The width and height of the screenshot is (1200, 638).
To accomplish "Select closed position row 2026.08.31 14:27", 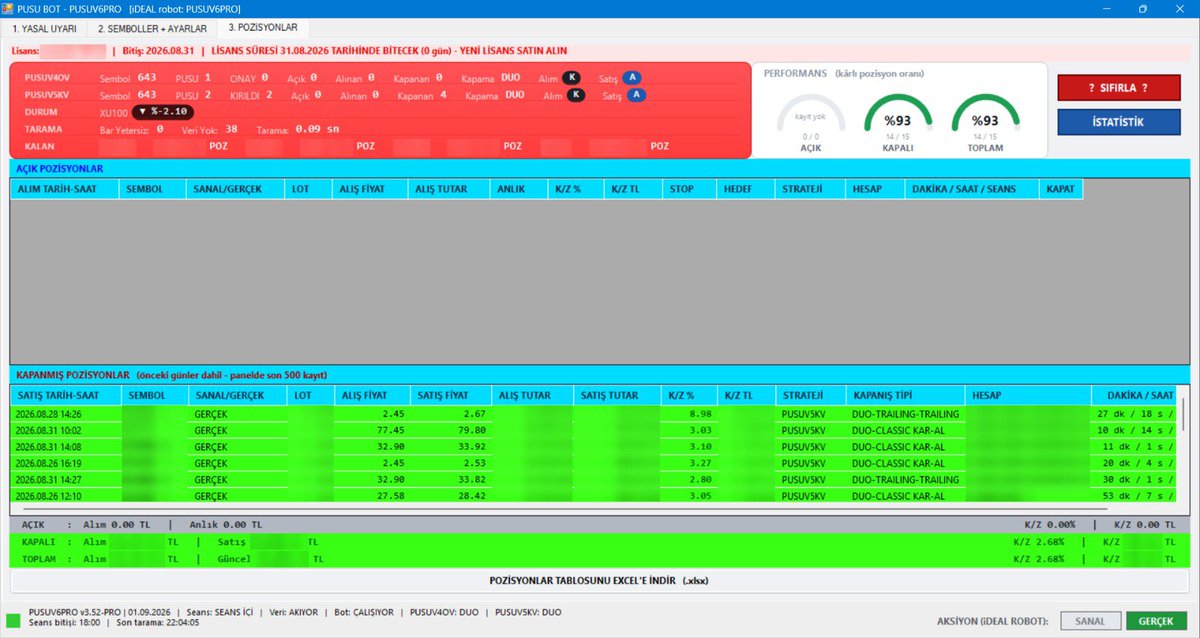I will coord(594,479).
